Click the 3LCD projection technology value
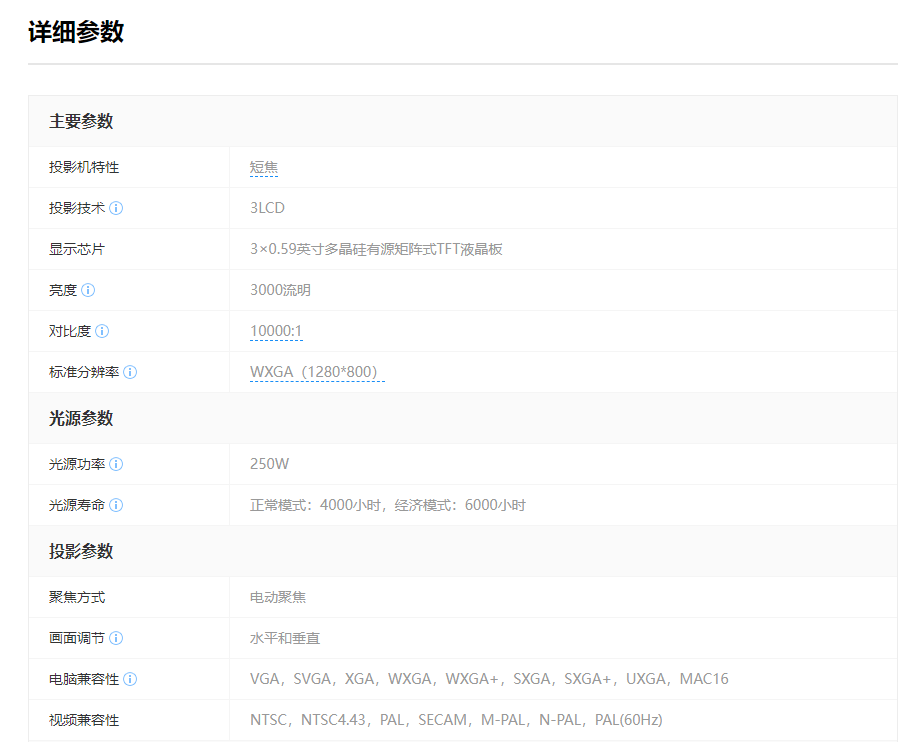This screenshot has height=742, width=924. [x=267, y=208]
